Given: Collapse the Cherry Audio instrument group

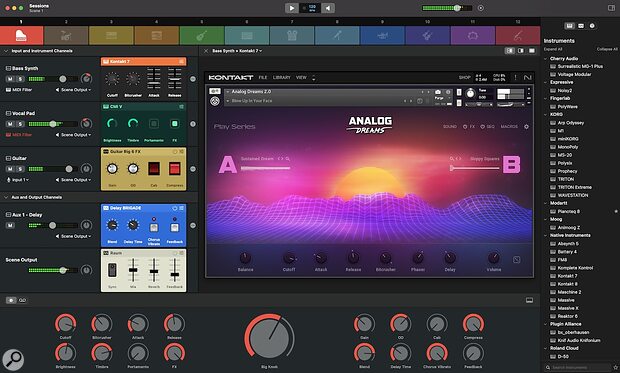Looking at the screenshot, I should (546, 59).
